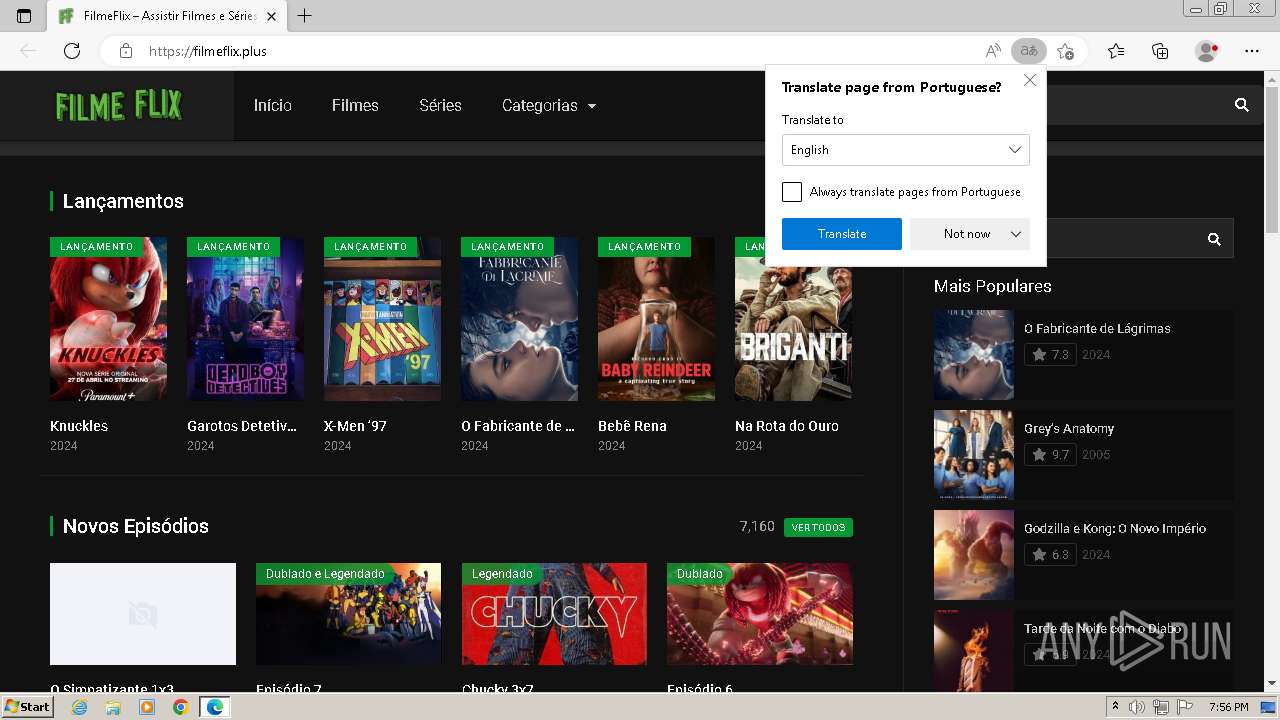Open O Fabricante de Lágrimas in Mais Populares
The image size is (1280, 720).
(1097, 328)
